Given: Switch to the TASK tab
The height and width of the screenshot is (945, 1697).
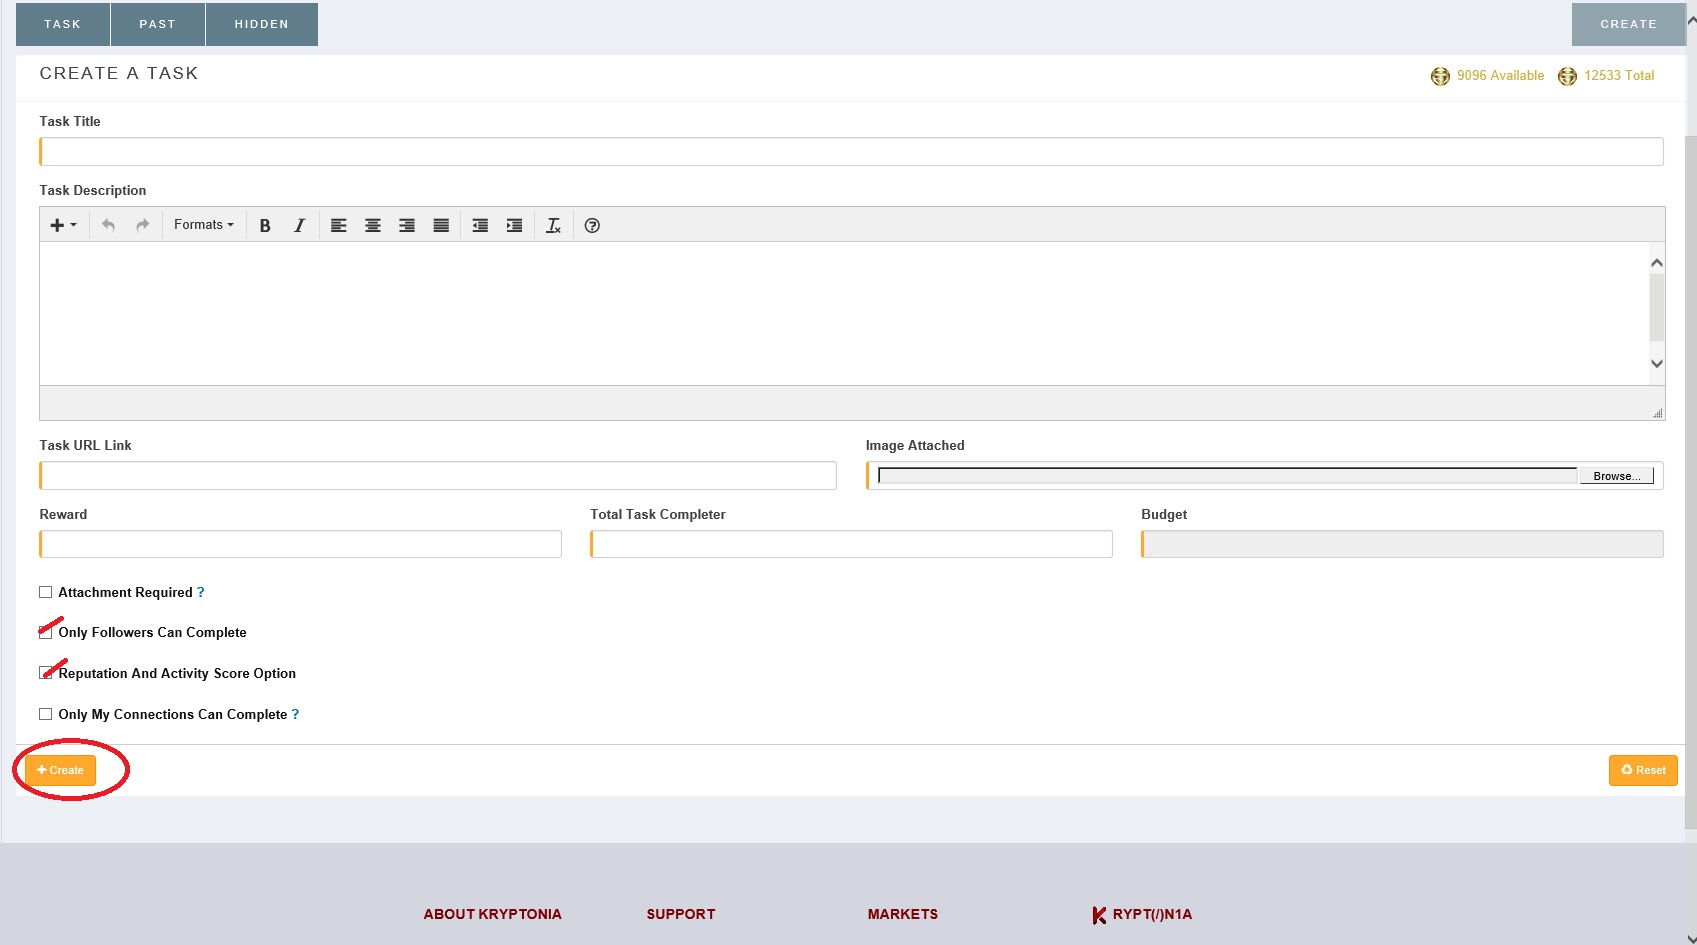Looking at the screenshot, I should pyautogui.click(x=63, y=24).
